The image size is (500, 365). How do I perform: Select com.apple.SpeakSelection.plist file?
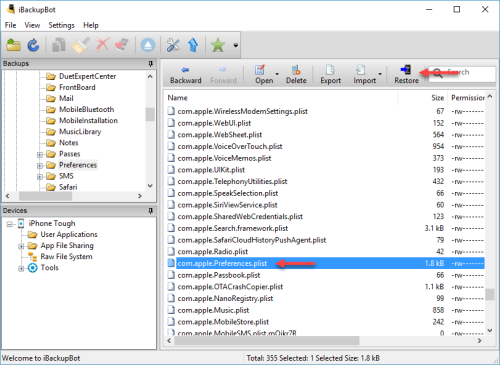pos(228,193)
